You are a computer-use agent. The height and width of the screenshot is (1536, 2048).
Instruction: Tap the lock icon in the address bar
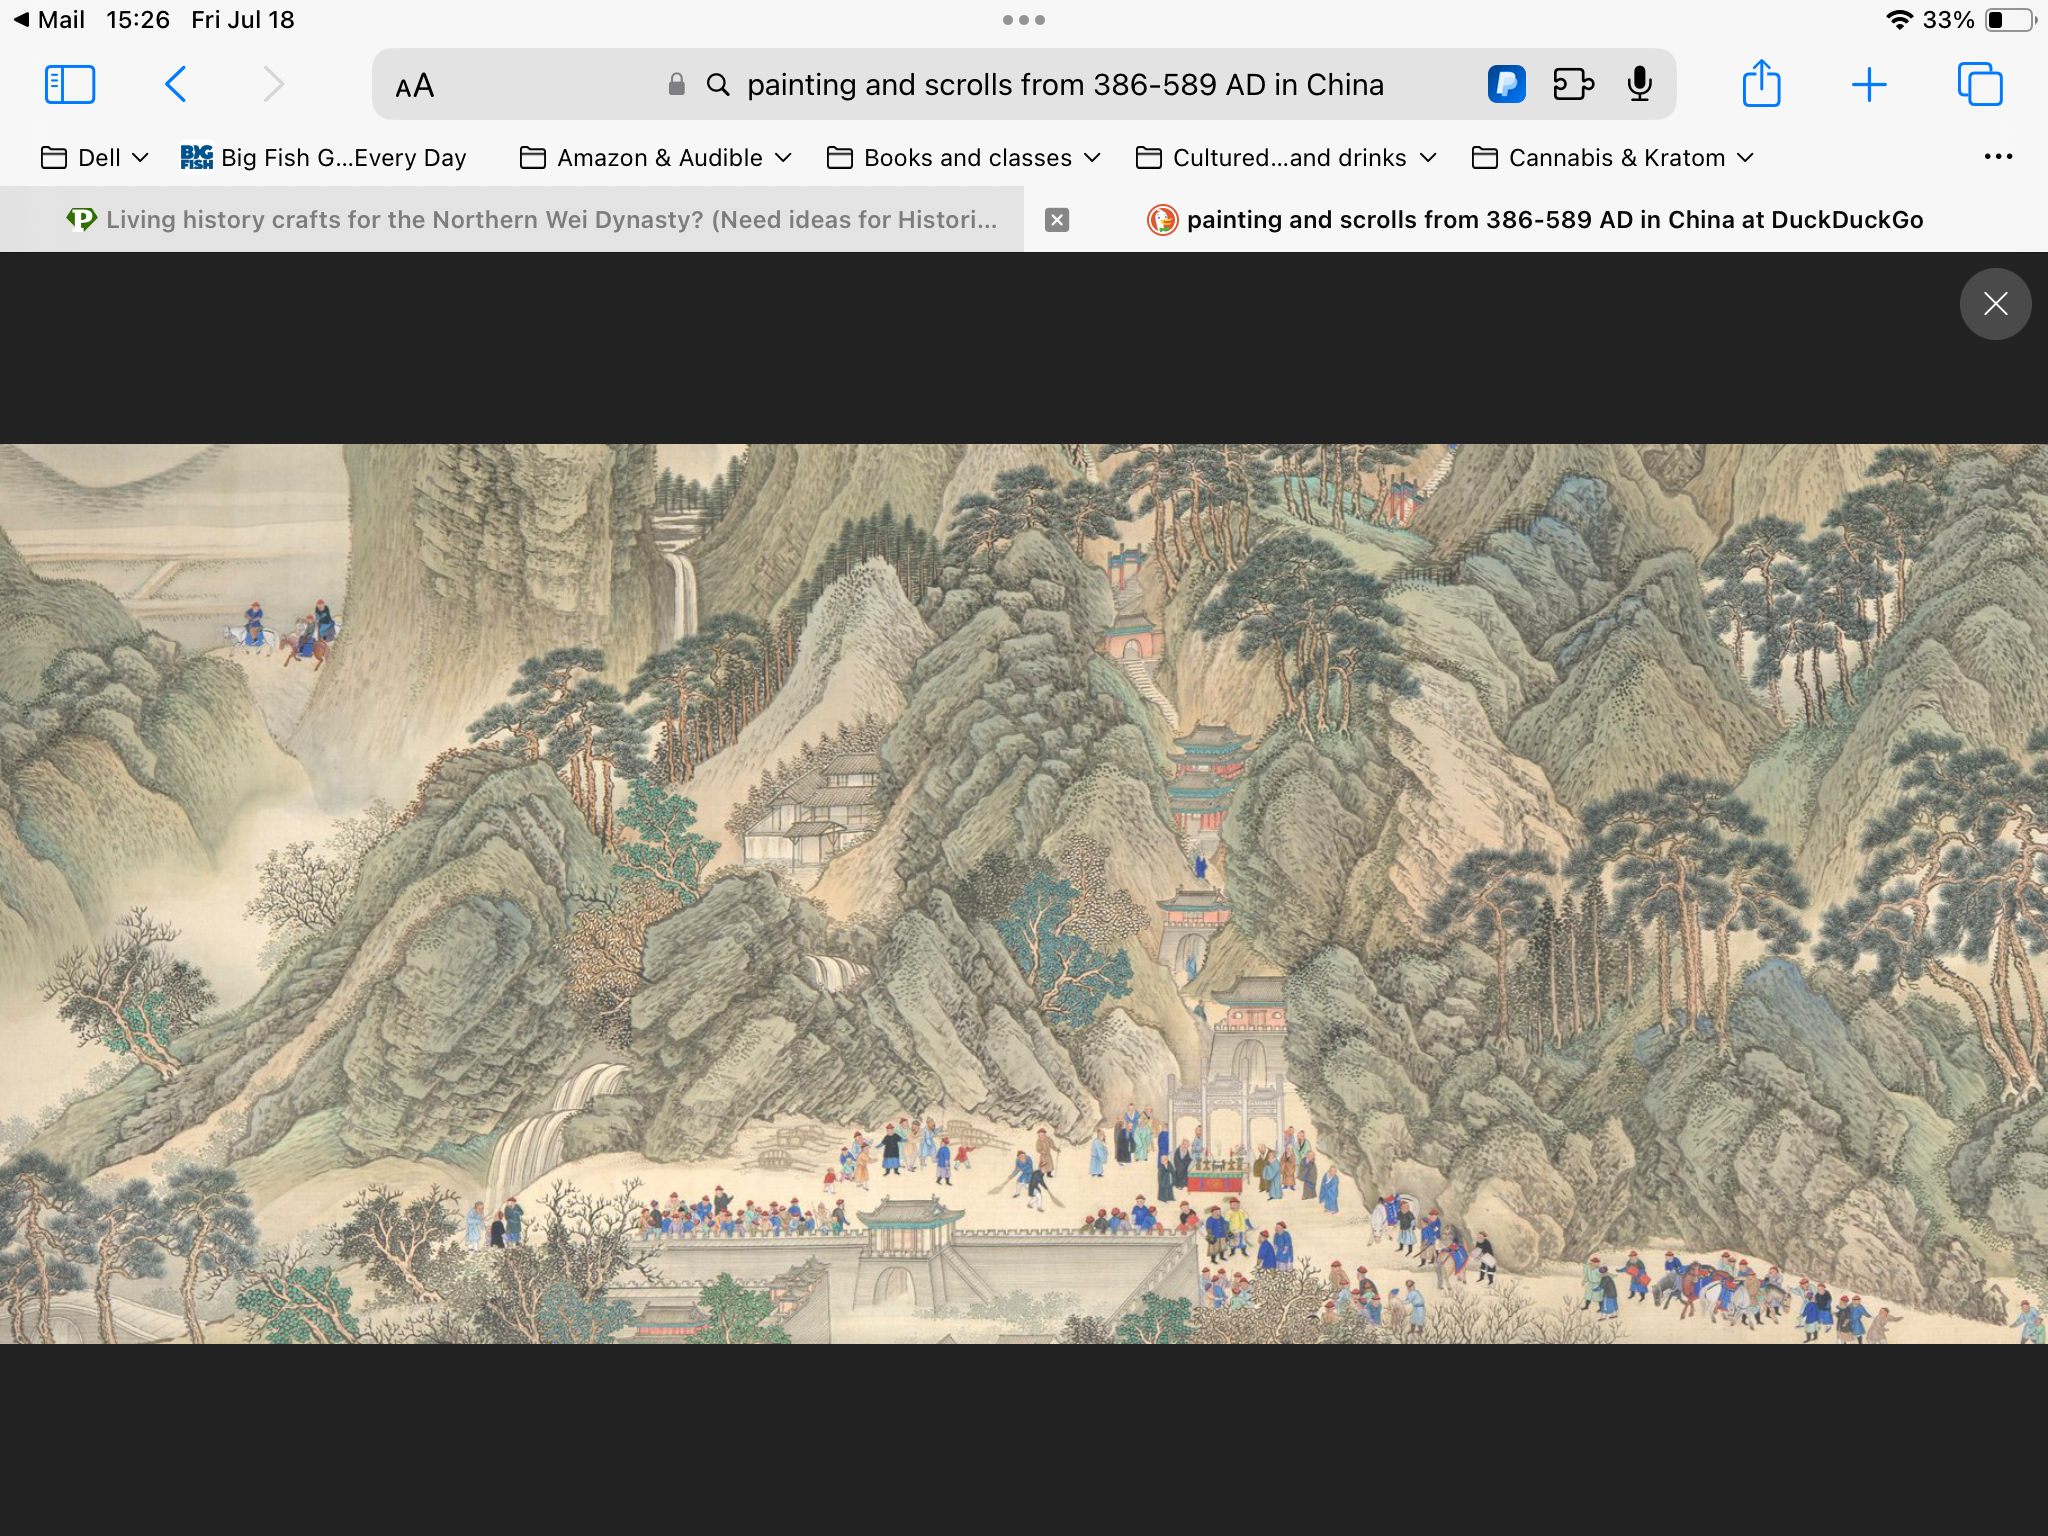click(677, 85)
